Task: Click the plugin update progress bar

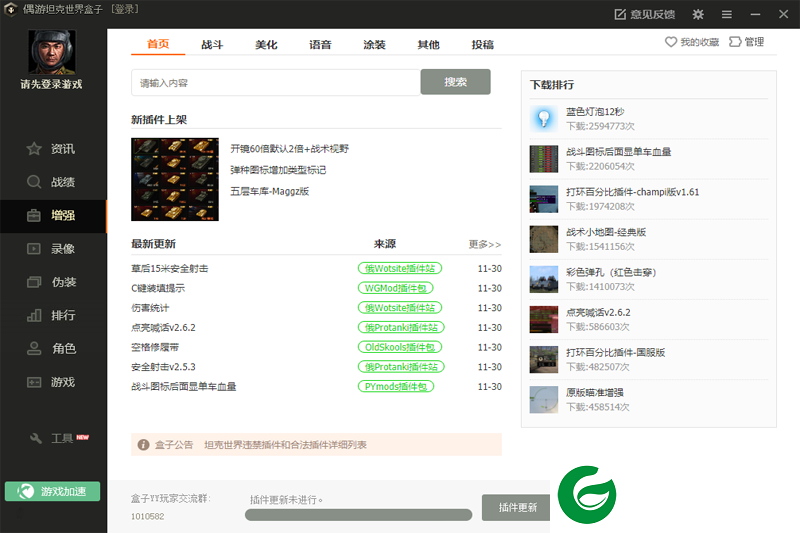Action: 358,515
